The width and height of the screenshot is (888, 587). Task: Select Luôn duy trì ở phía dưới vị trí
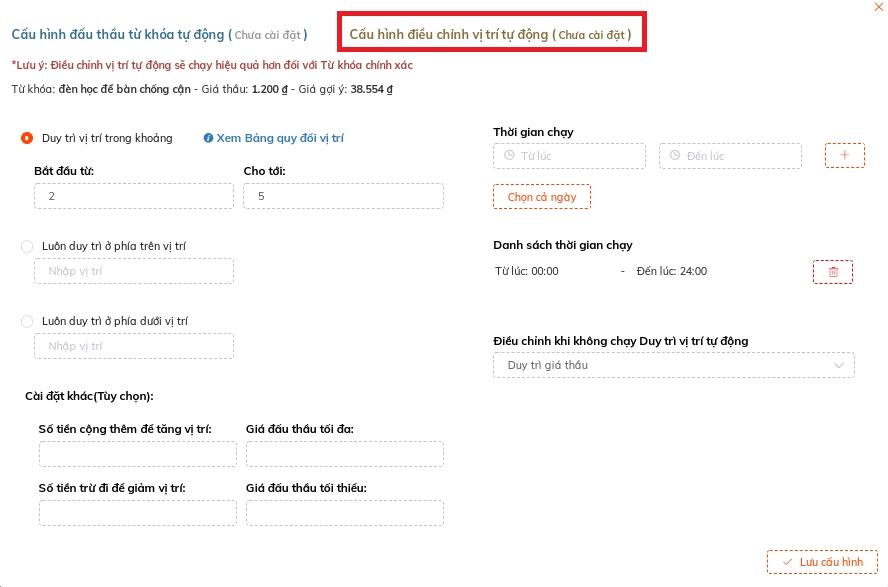tap(27, 321)
